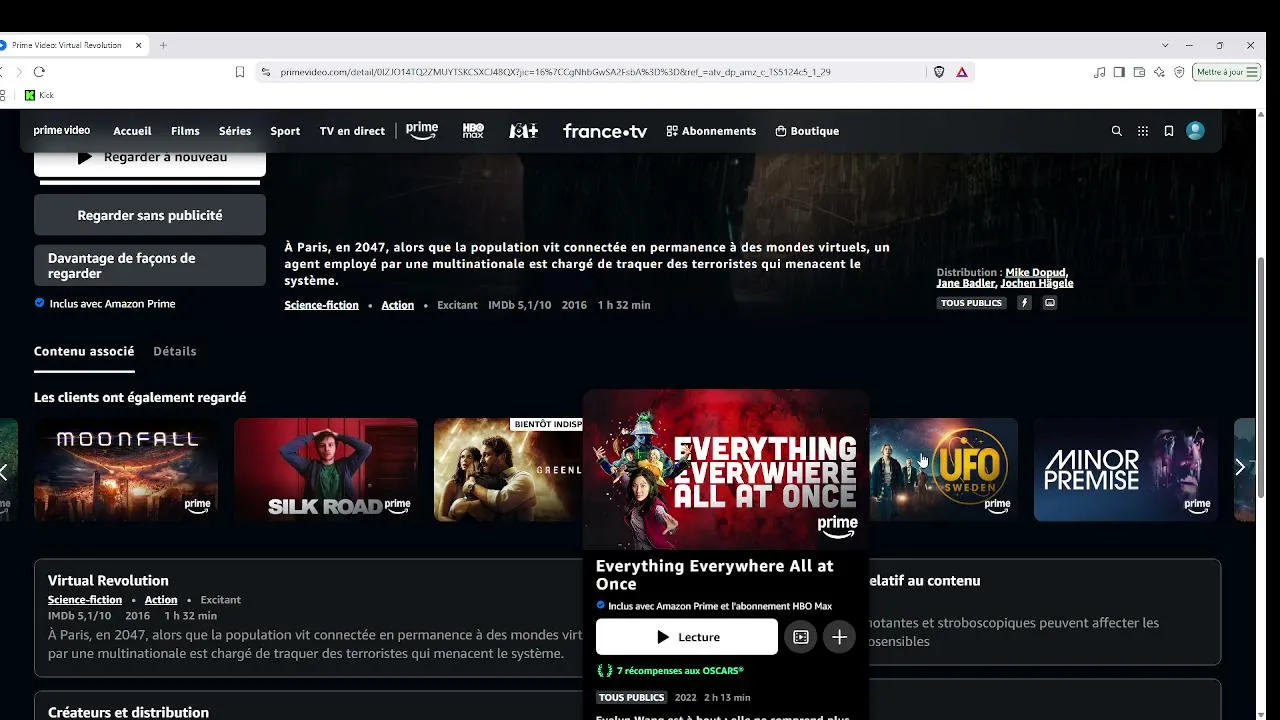This screenshot has height=720, width=1280.
Task: Open the Greenland thumbnail
Action: pyautogui.click(x=508, y=470)
